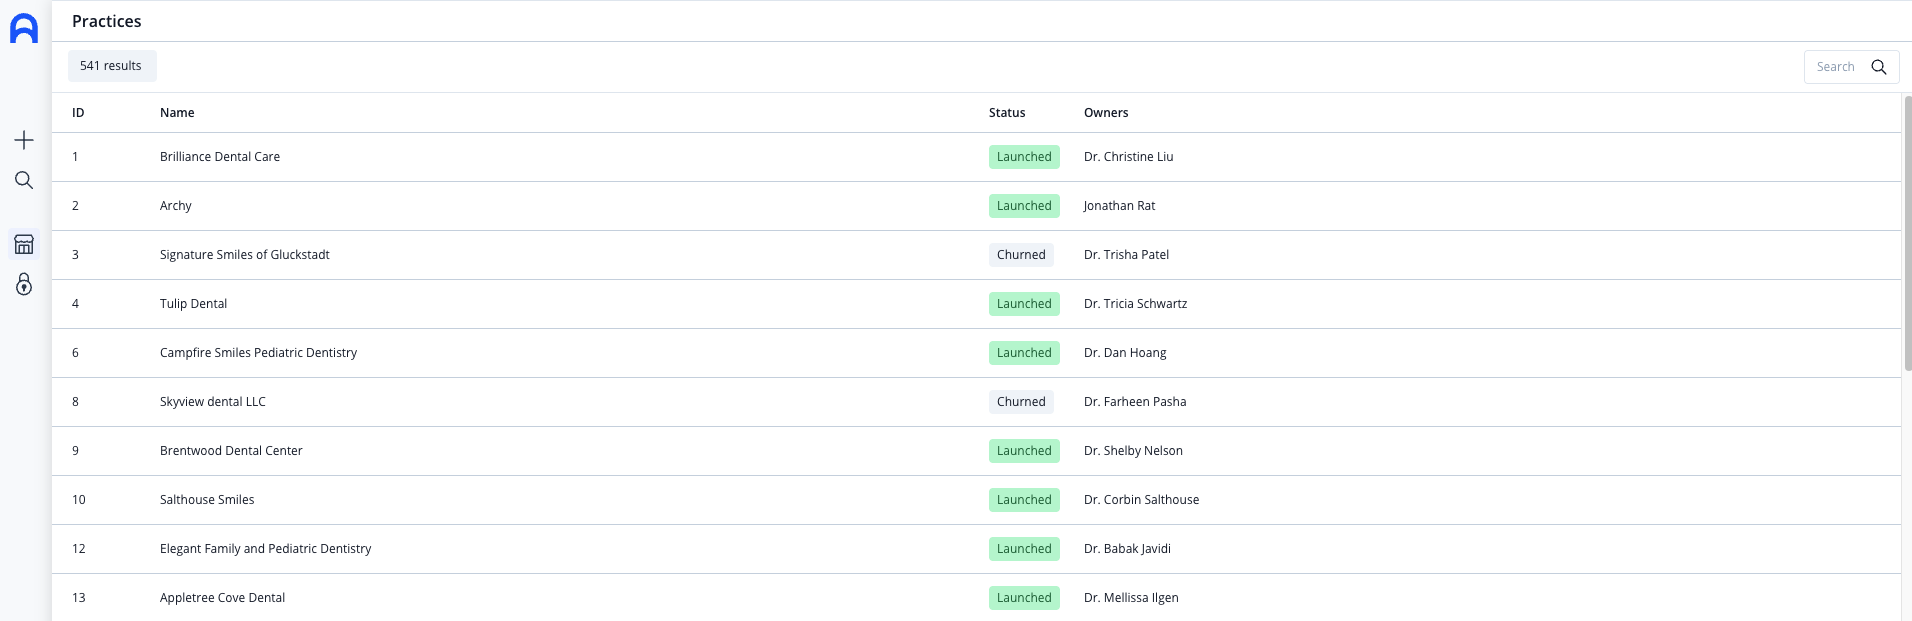Click the lock security icon in sidebar
The width and height of the screenshot is (1912, 621).
pos(24,285)
